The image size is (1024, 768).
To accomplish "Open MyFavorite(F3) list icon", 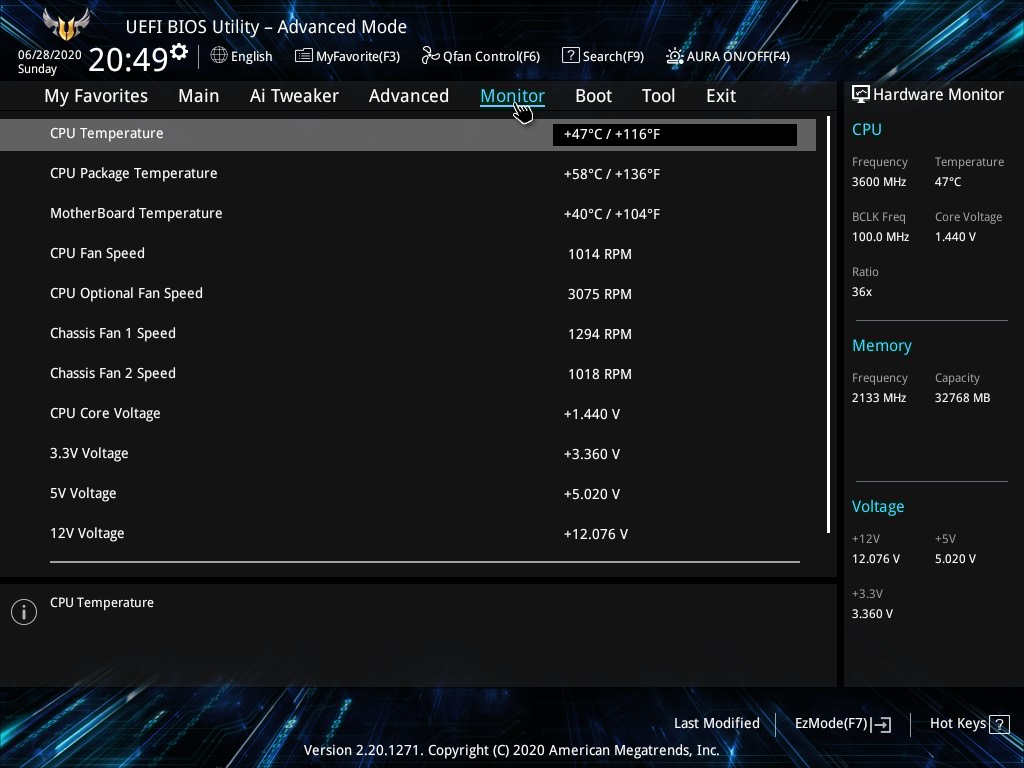I will point(304,56).
